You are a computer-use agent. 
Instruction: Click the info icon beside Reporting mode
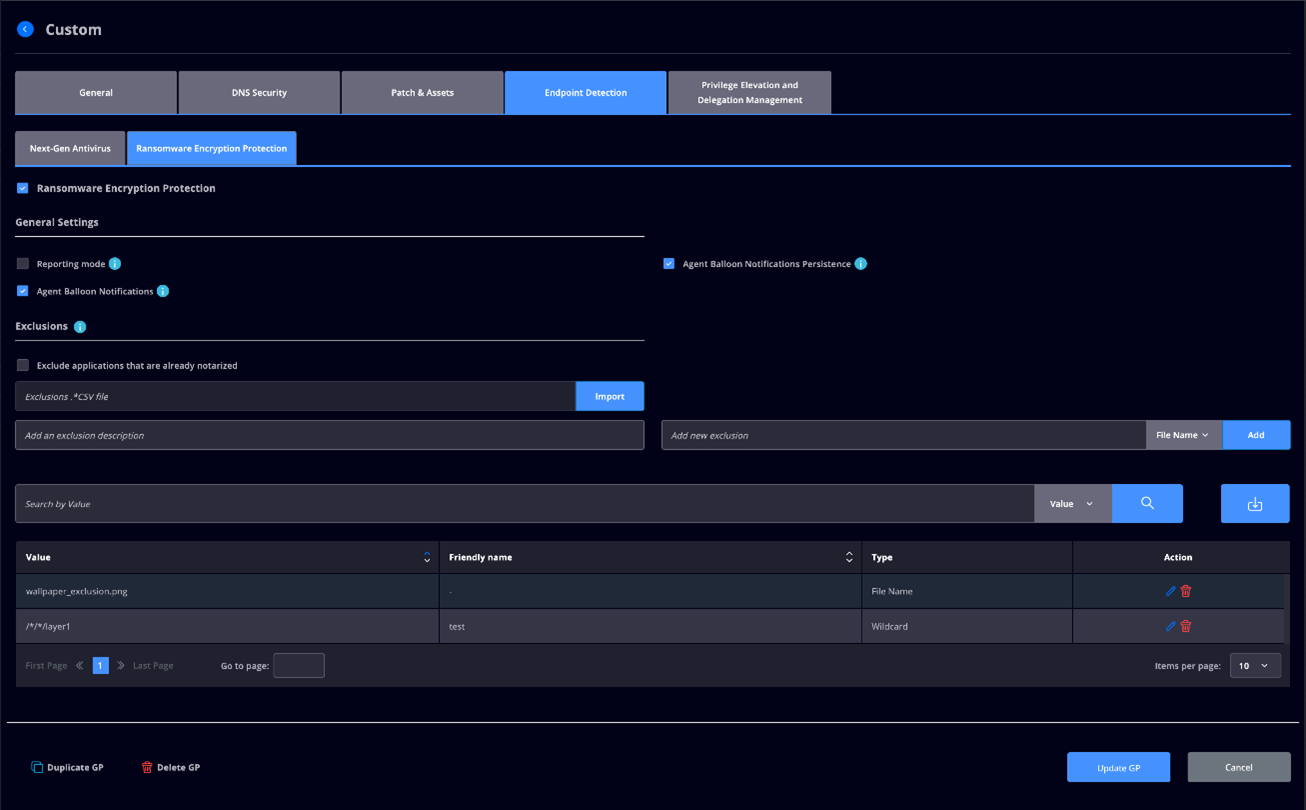(115, 264)
